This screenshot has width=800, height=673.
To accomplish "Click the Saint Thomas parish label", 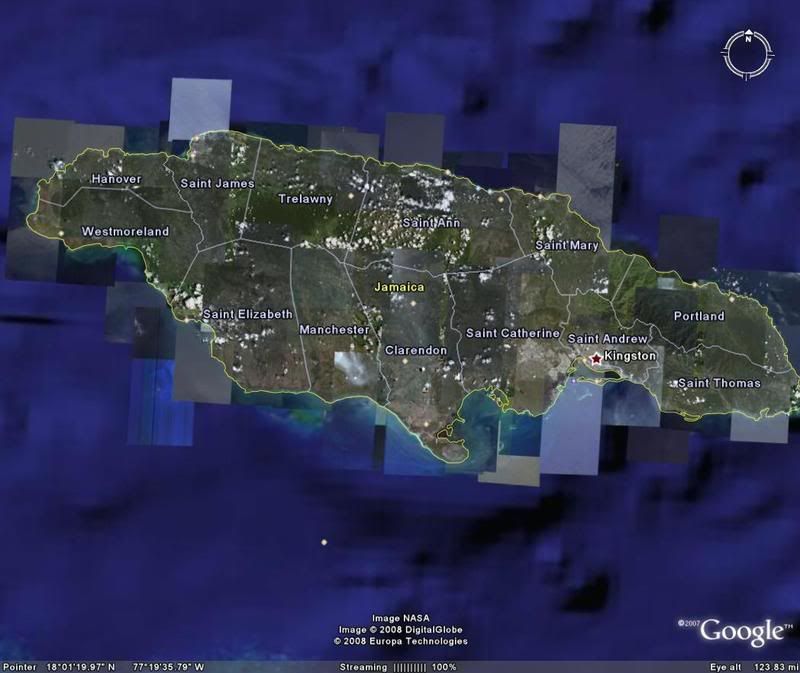I will [x=719, y=384].
